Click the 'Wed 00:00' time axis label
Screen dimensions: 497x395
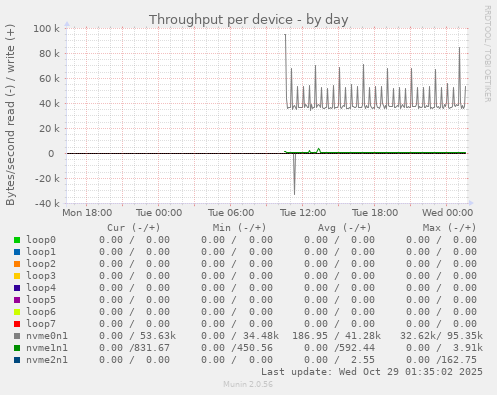point(447,213)
